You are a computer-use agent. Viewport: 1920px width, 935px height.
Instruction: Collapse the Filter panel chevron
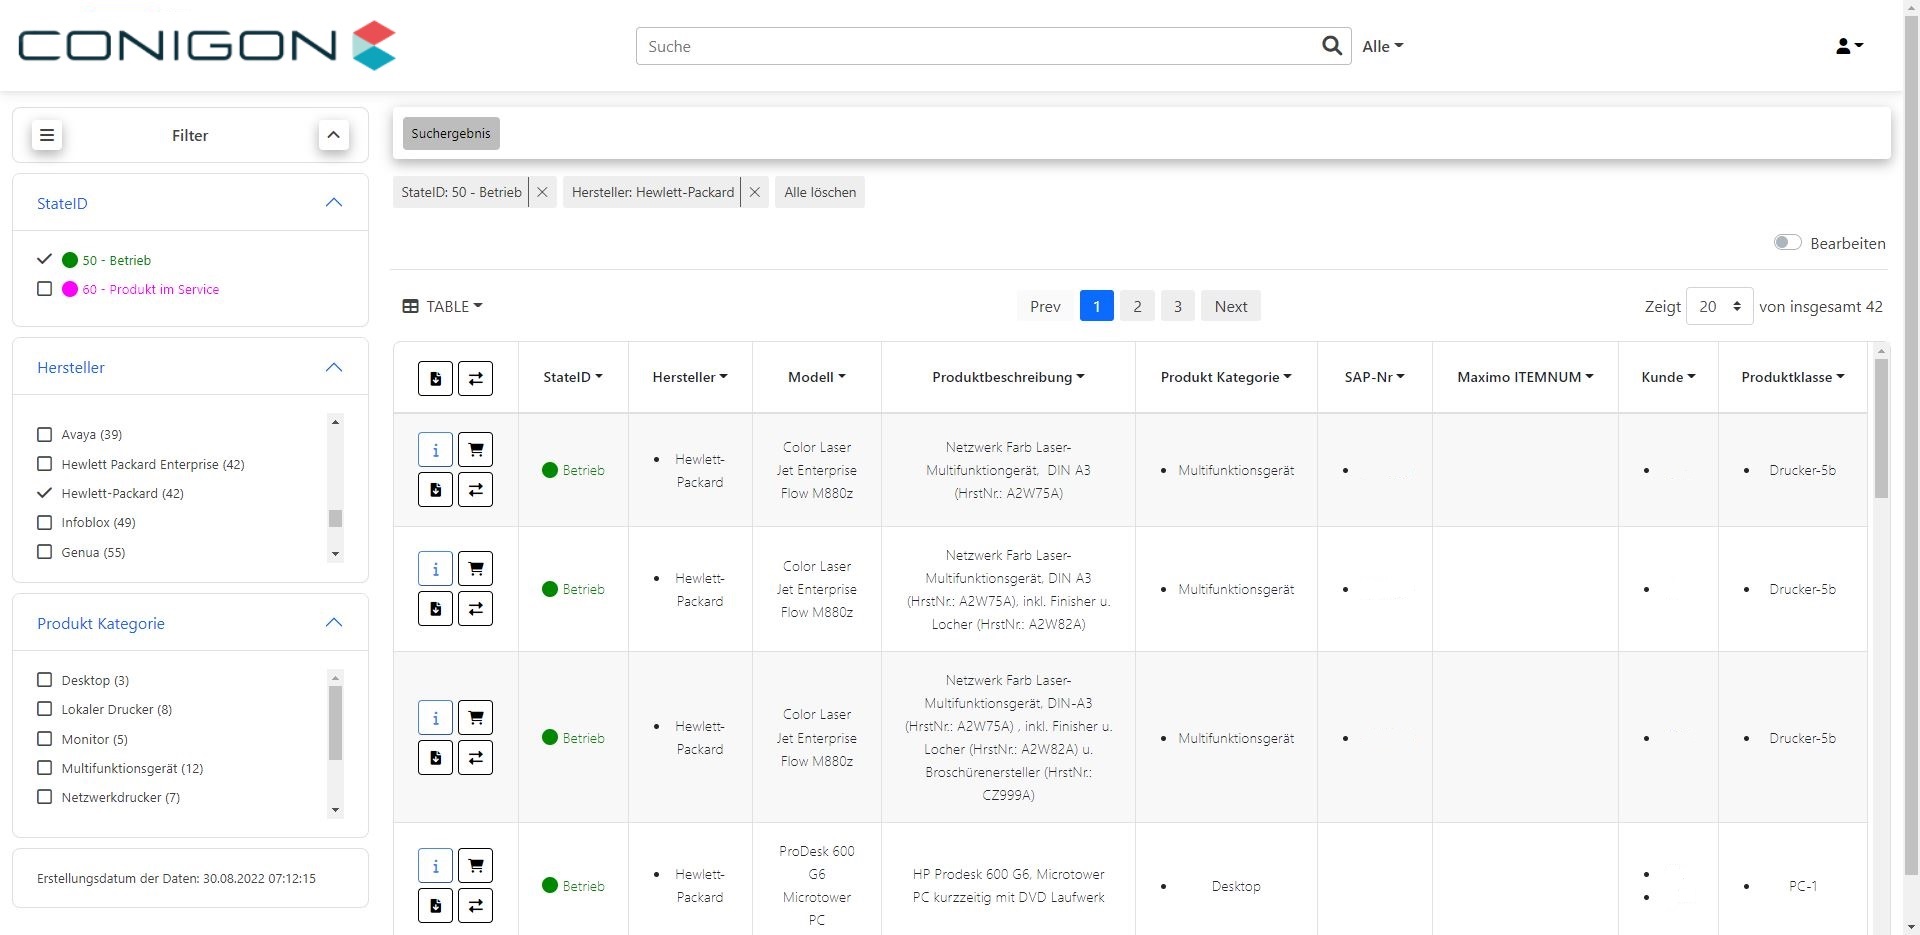coord(334,135)
